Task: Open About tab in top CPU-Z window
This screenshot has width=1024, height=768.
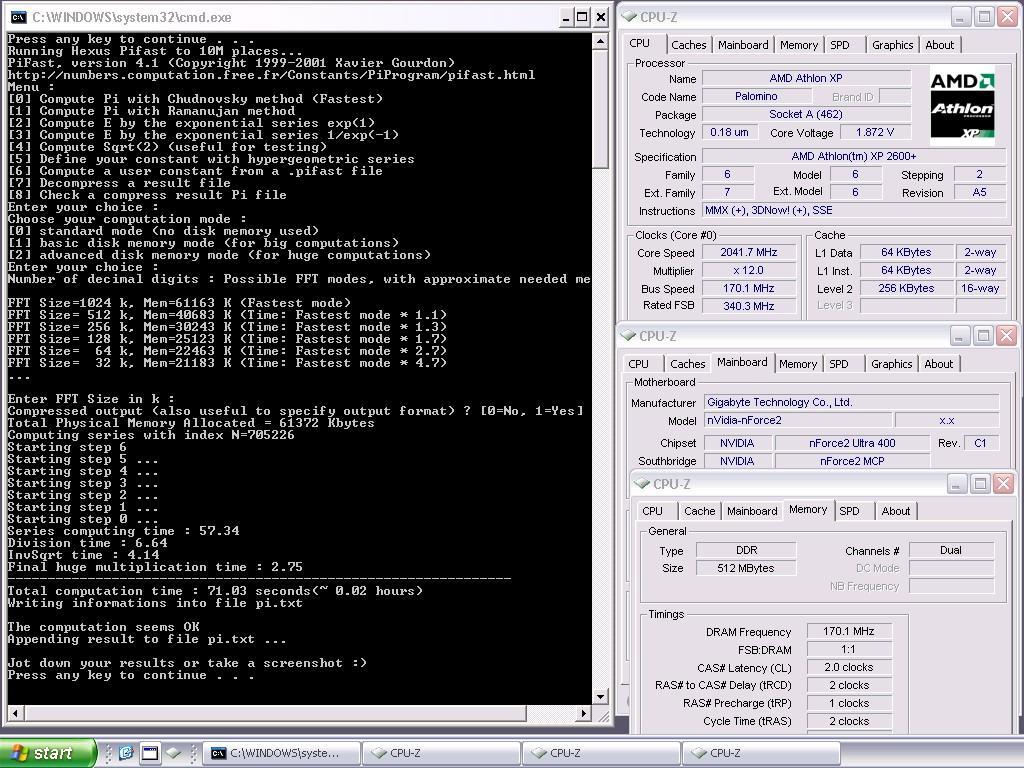Action: [940, 45]
